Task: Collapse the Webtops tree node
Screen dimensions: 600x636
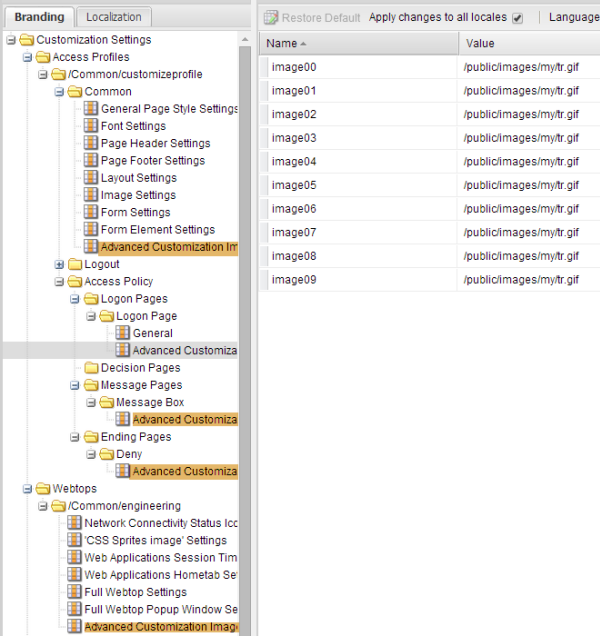Action: coord(27,489)
